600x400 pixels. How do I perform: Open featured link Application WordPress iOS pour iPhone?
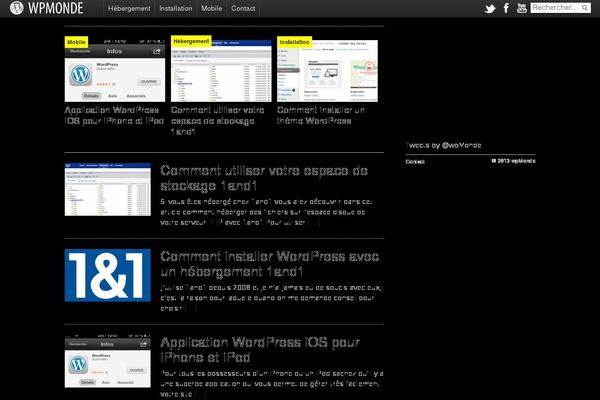[114, 116]
